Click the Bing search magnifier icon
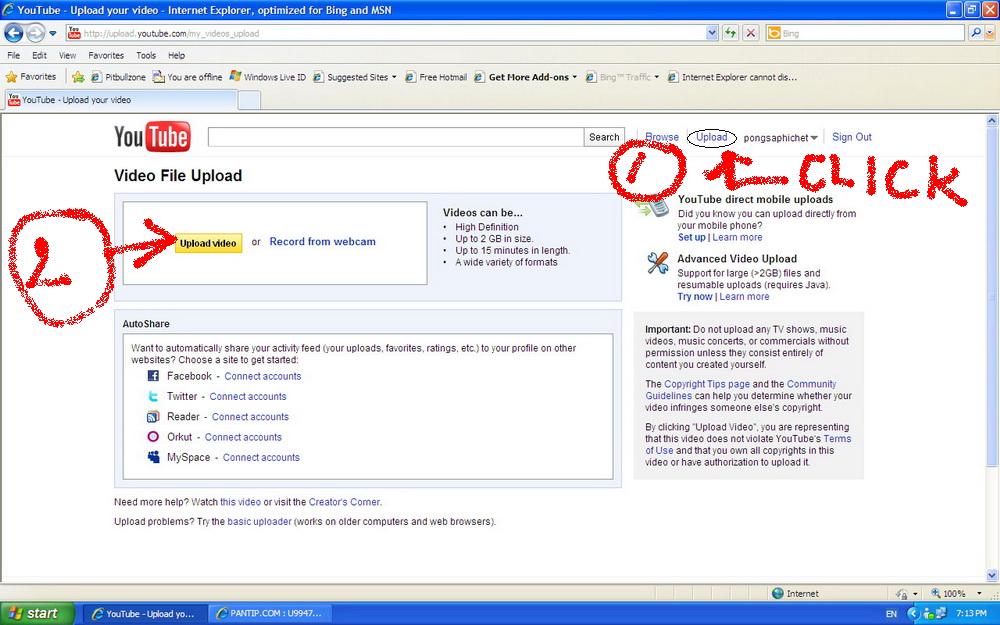The image size is (1000, 625). (x=974, y=33)
